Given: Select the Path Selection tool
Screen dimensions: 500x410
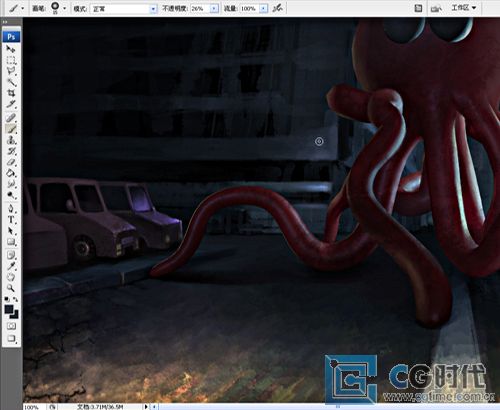Looking at the screenshot, I should (11, 231).
